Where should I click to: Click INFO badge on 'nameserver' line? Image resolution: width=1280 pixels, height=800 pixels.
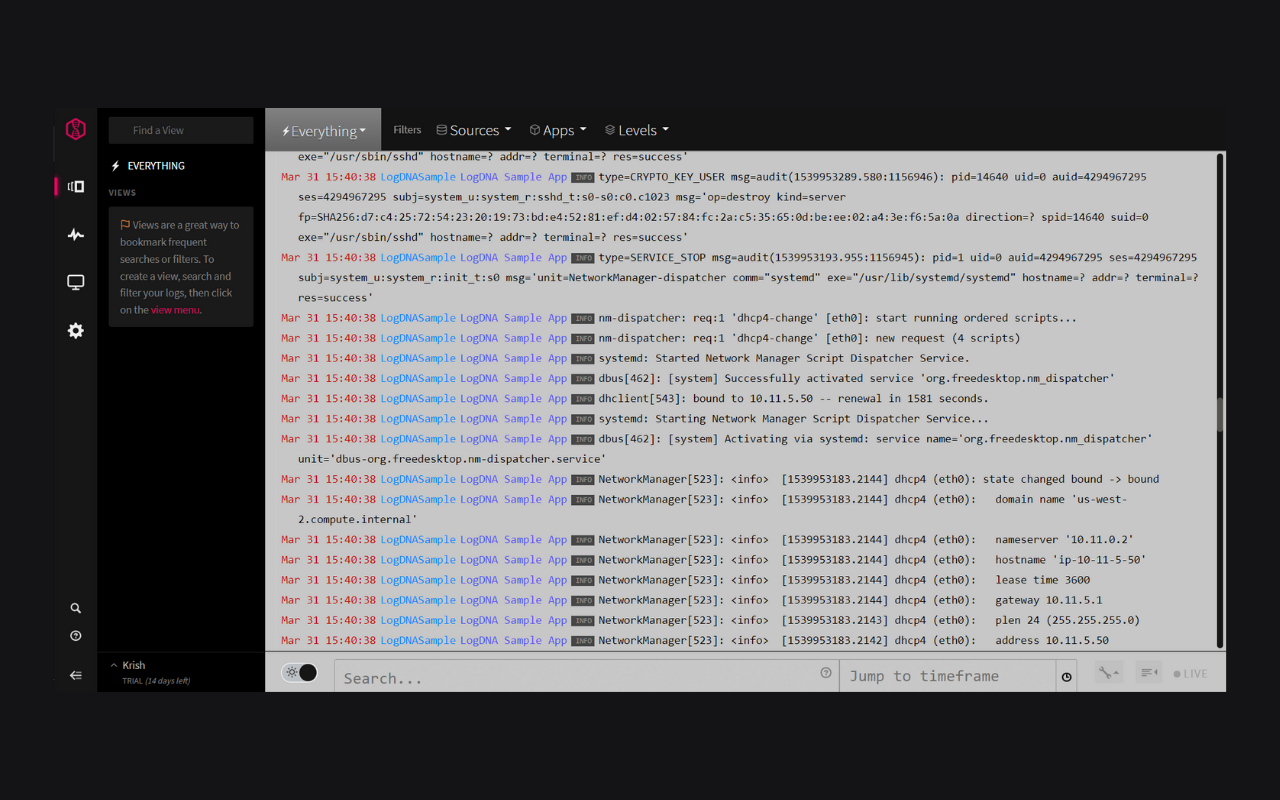(x=583, y=540)
